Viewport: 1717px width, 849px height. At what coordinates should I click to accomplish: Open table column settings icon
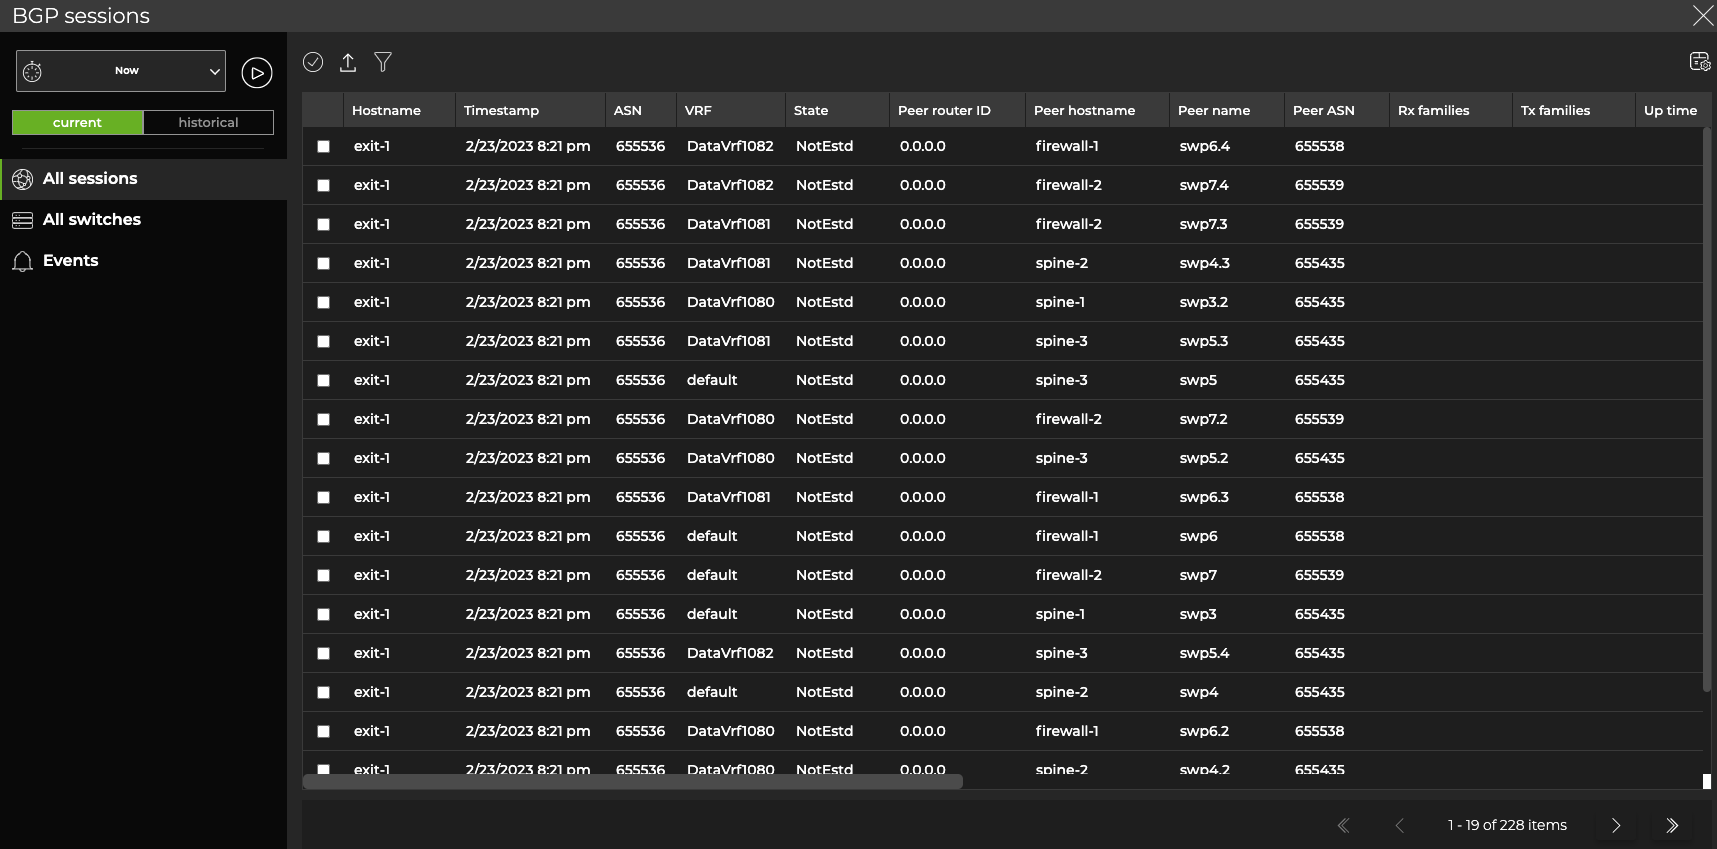pyautogui.click(x=1699, y=62)
